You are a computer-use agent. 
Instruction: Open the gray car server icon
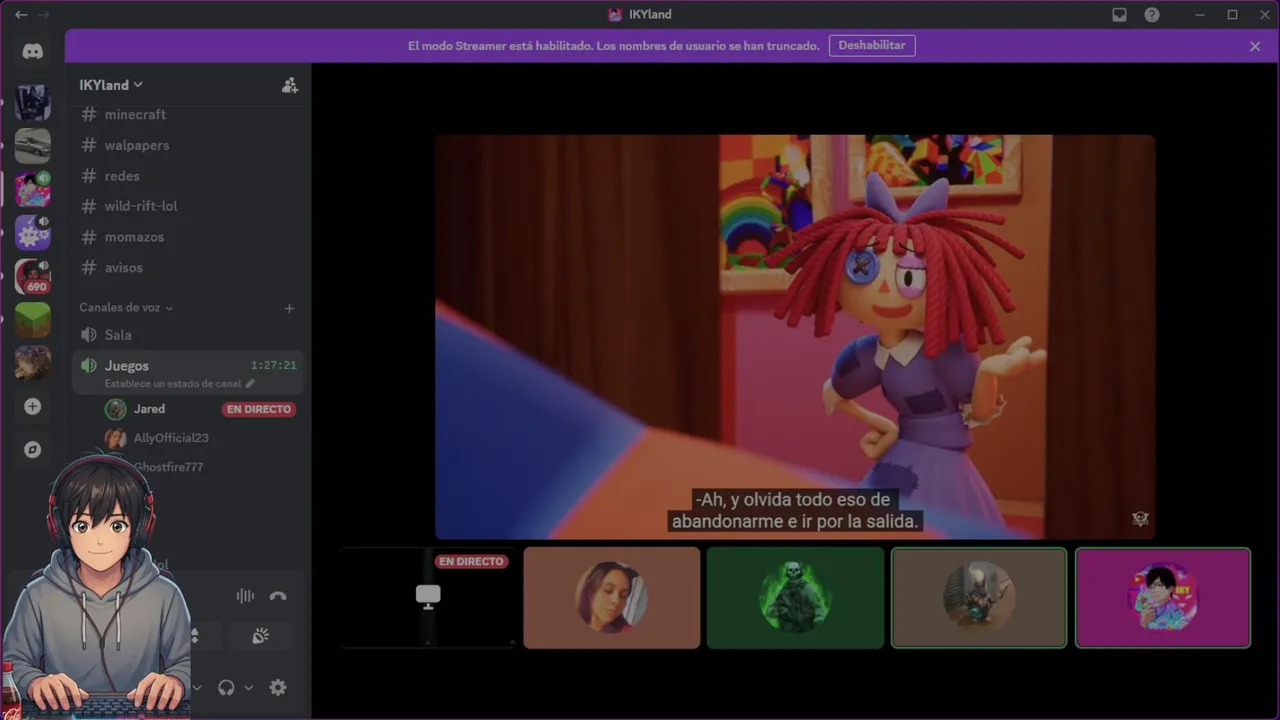tap(33, 145)
